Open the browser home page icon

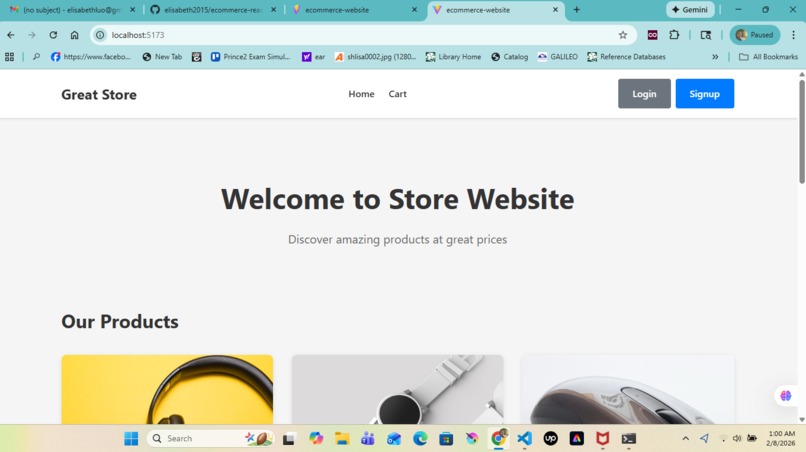[75, 35]
